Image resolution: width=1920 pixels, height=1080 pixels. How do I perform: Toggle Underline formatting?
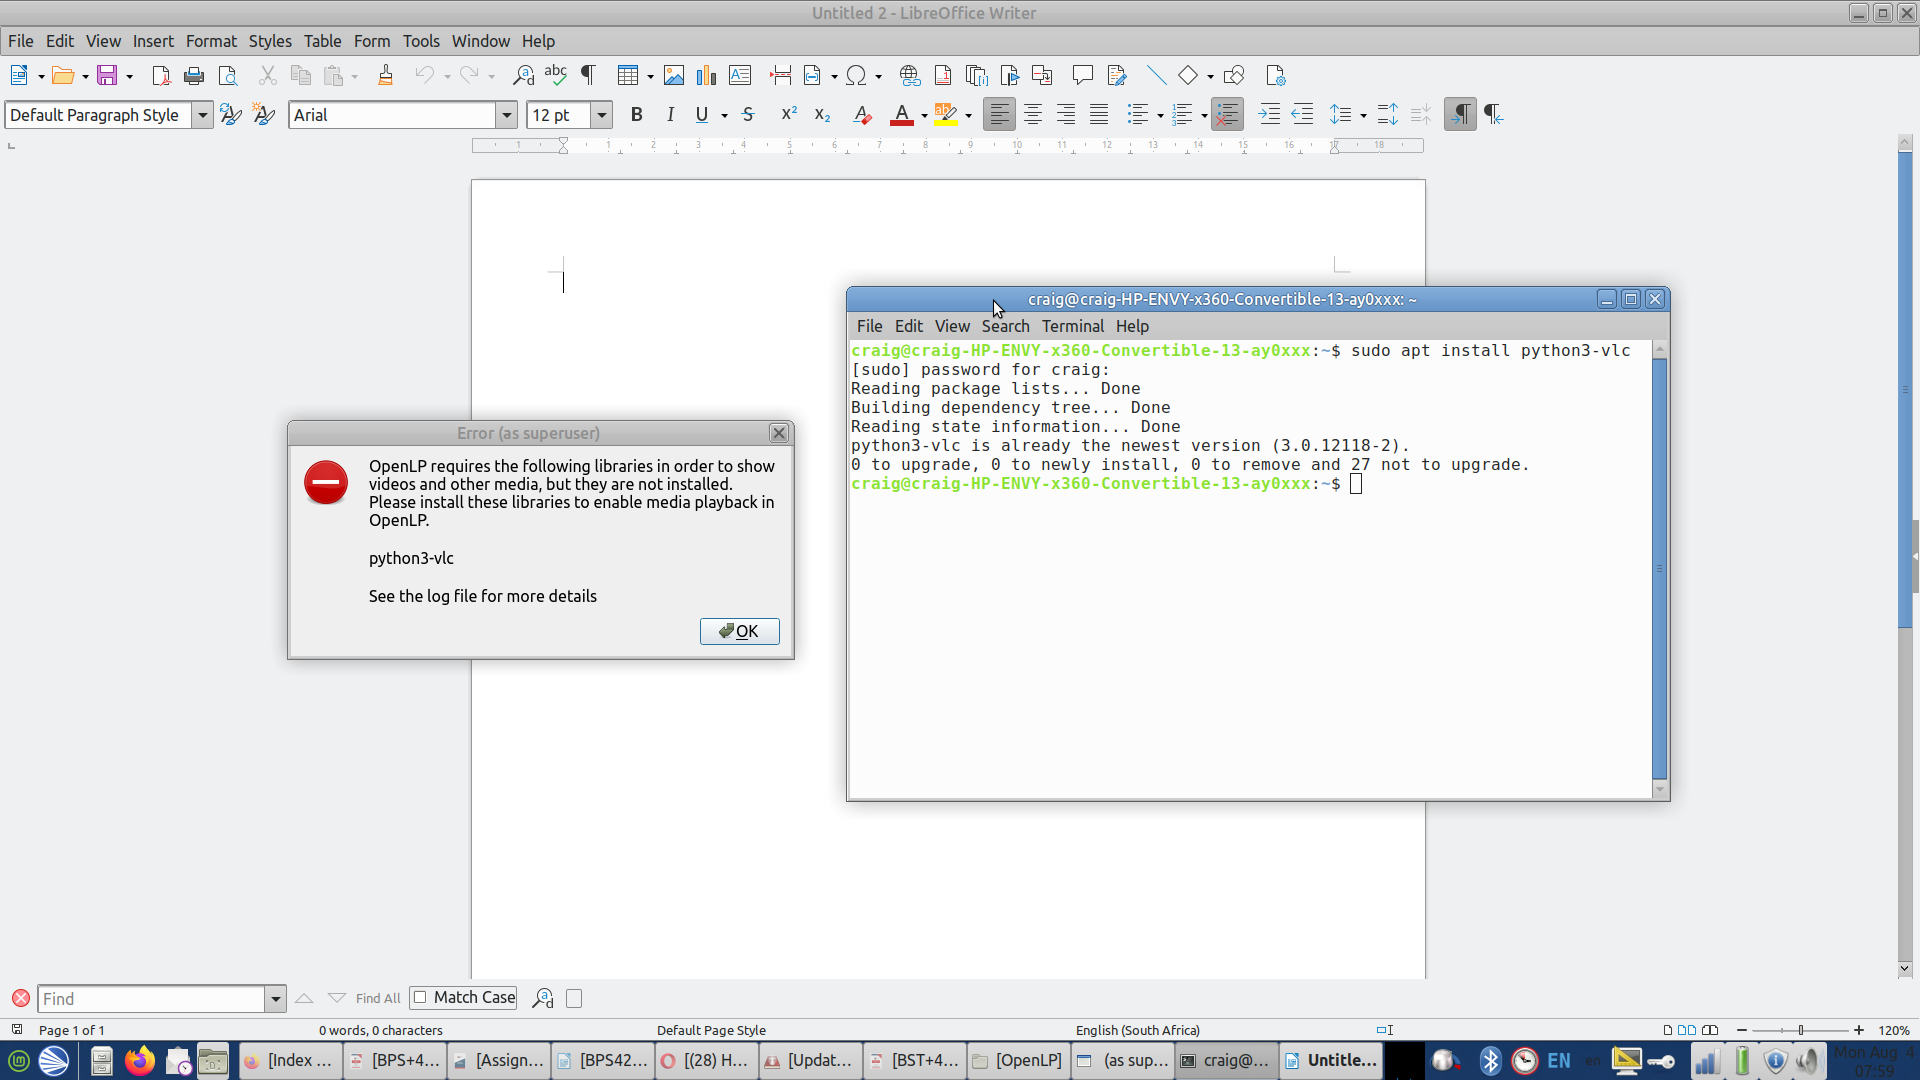coord(702,115)
